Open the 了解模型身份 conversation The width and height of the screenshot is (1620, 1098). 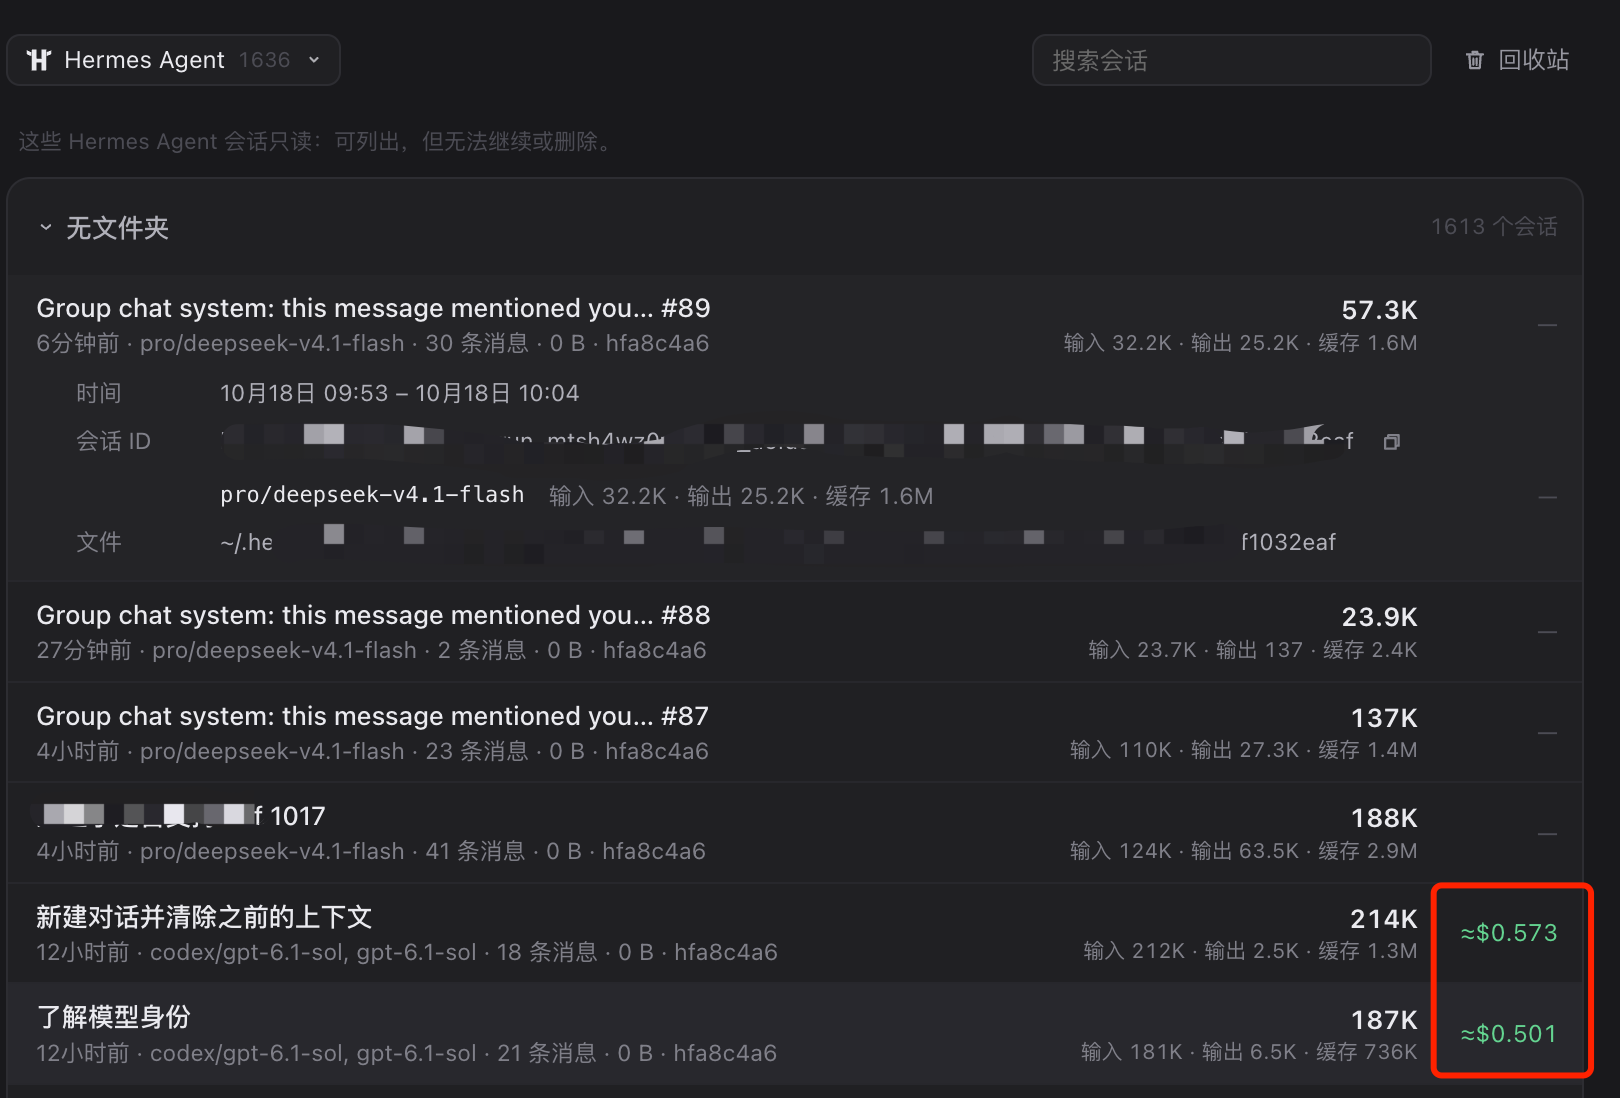[x=795, y=1034]
